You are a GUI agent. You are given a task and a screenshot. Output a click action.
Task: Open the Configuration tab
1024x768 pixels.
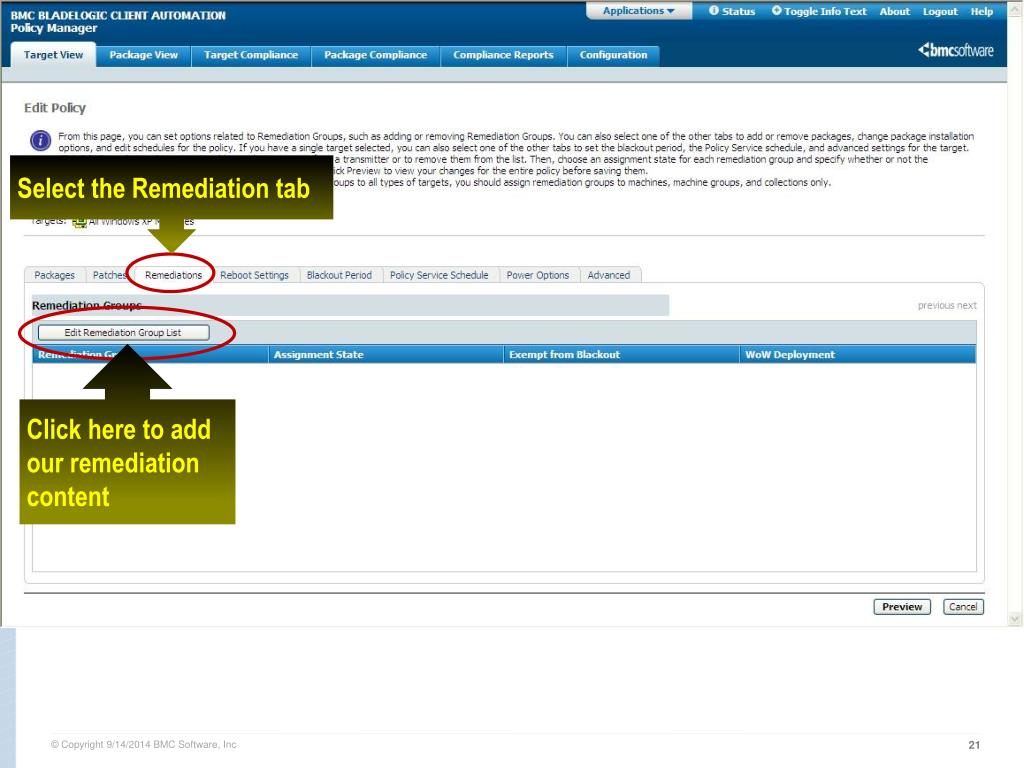pos(613,55)
